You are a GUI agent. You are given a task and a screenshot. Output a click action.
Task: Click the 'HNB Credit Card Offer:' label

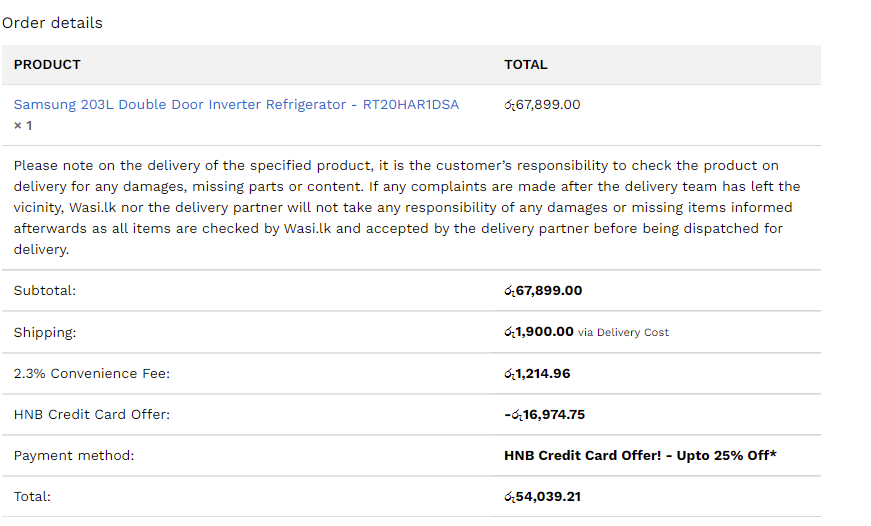[92, 414]
